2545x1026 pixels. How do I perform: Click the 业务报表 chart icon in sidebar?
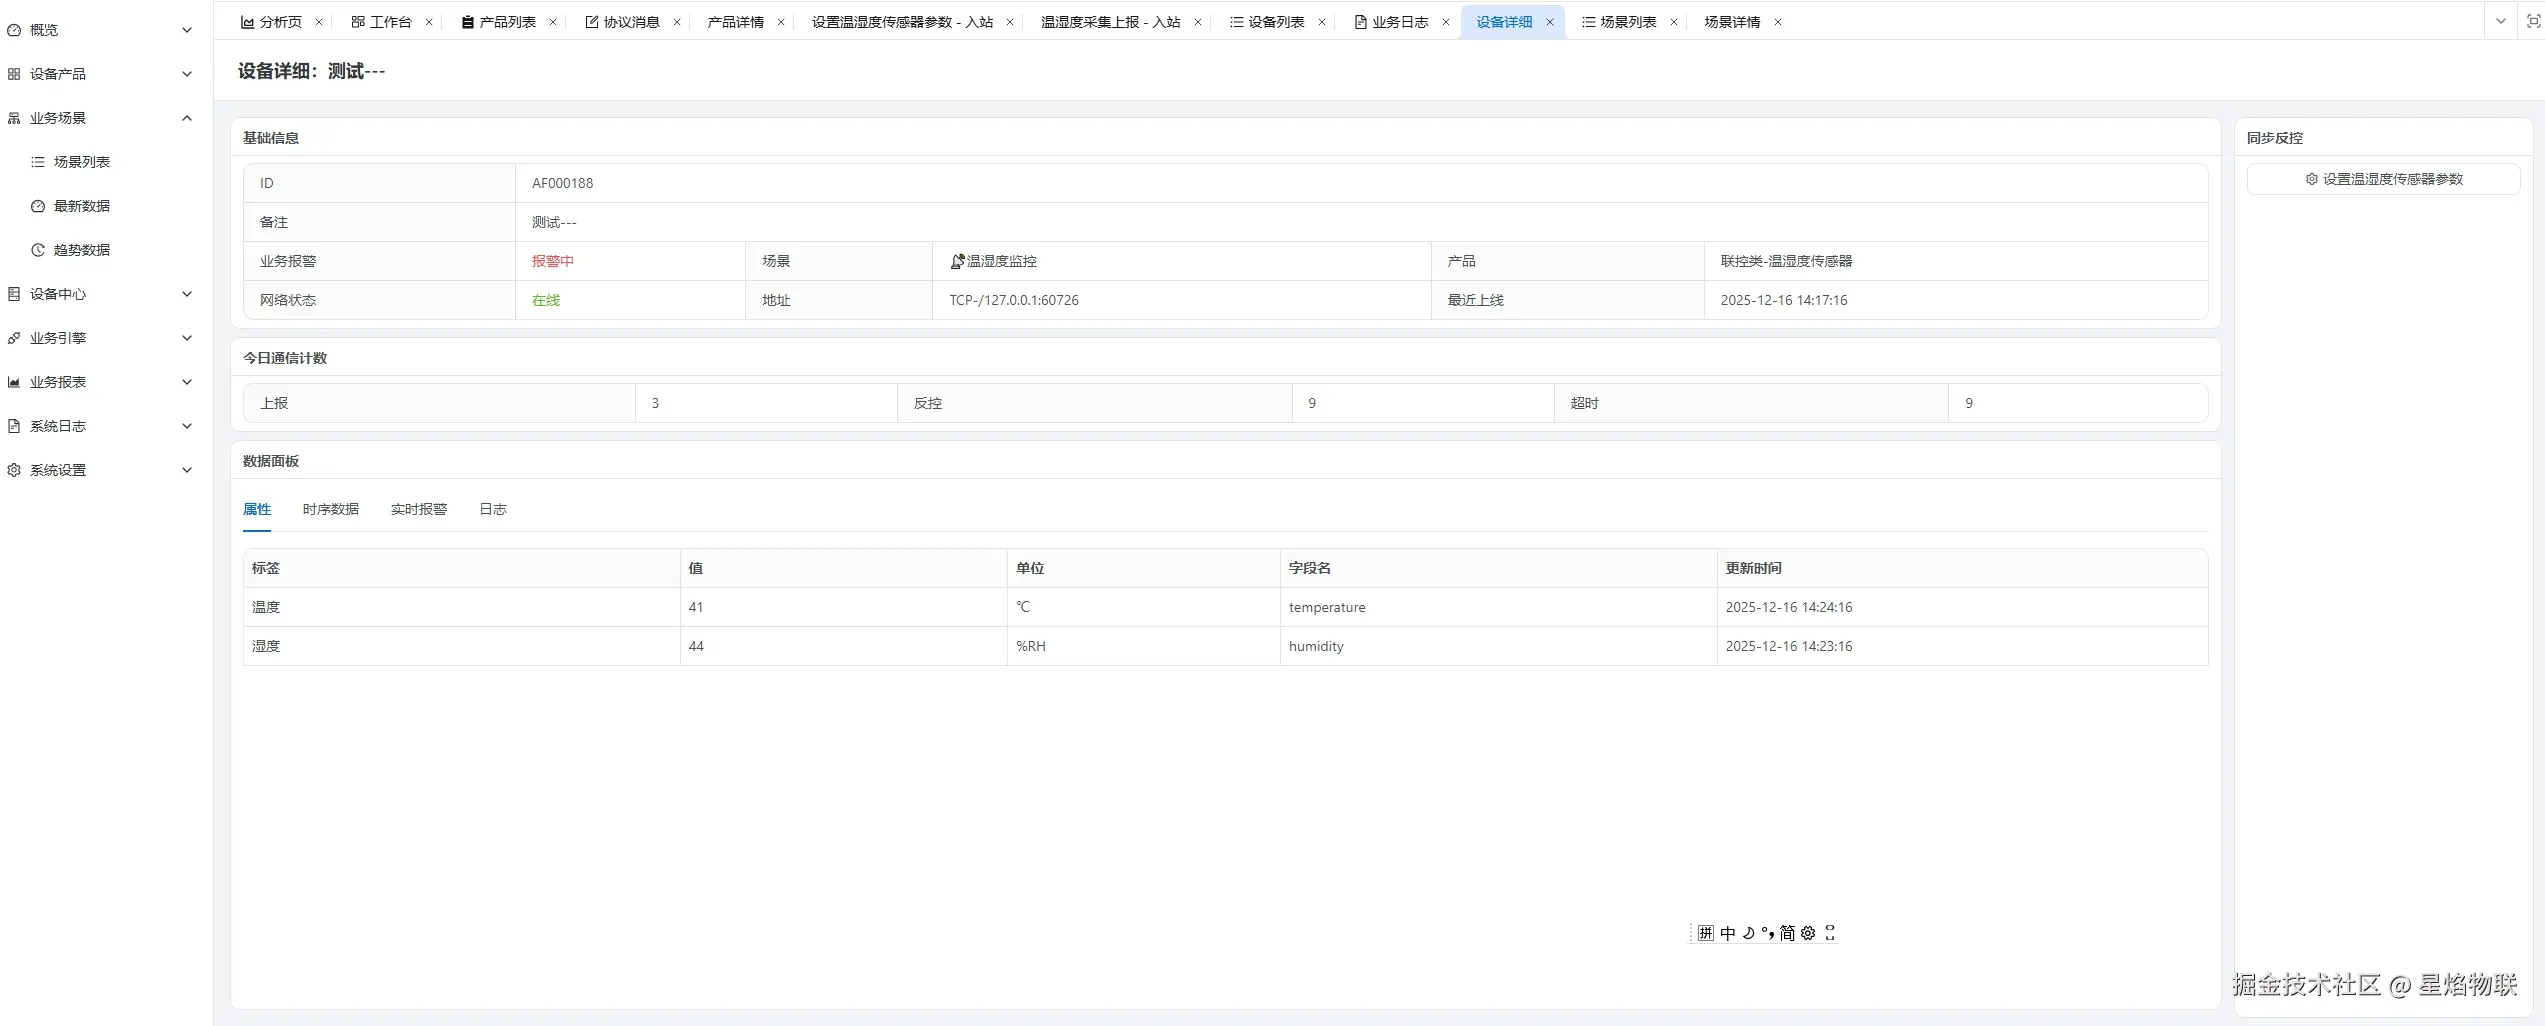pos(14,382)
